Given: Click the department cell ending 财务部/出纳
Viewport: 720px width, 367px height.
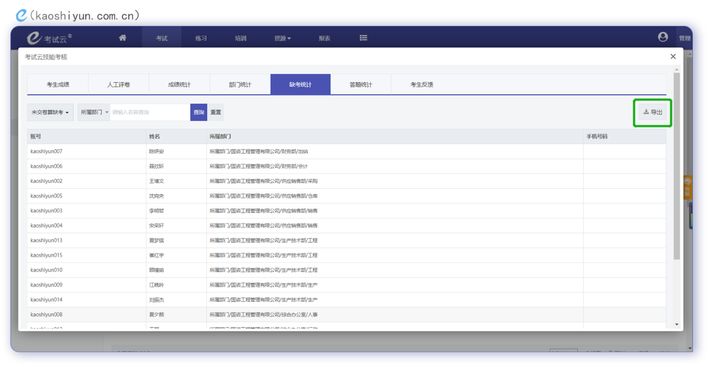Looking at the screenshot, I should pos(395,151).
